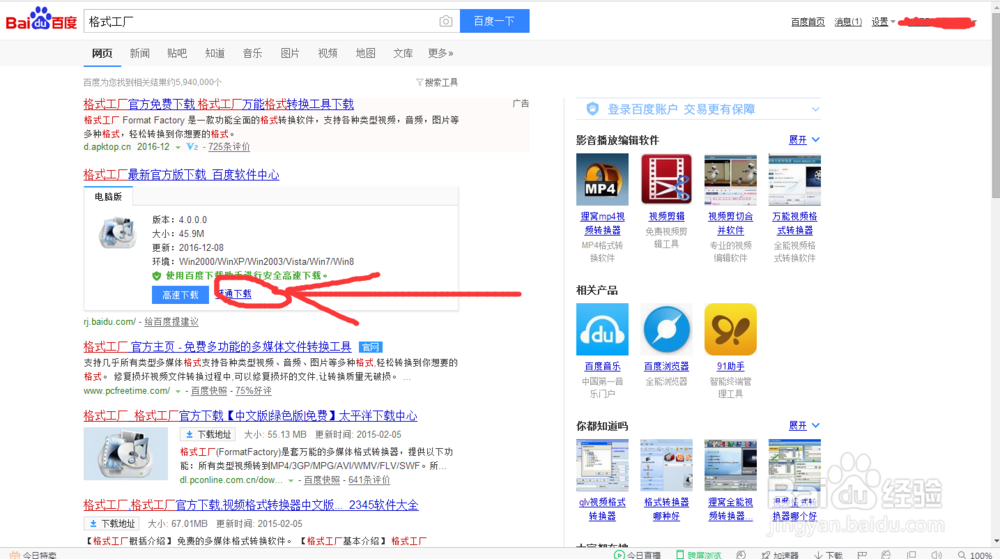This screenshot has height=559, width=1000.
Task: Expand the 你都知道吗 section with 展开
Action: tap(804, 425)
